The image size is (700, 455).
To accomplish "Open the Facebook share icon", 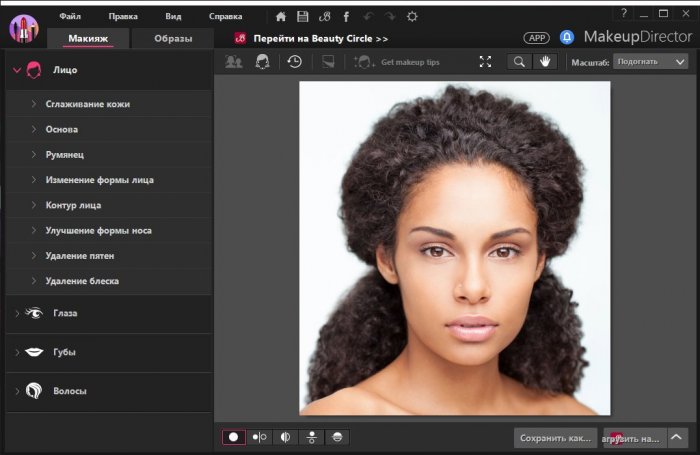I will click(x=345, y=16).
